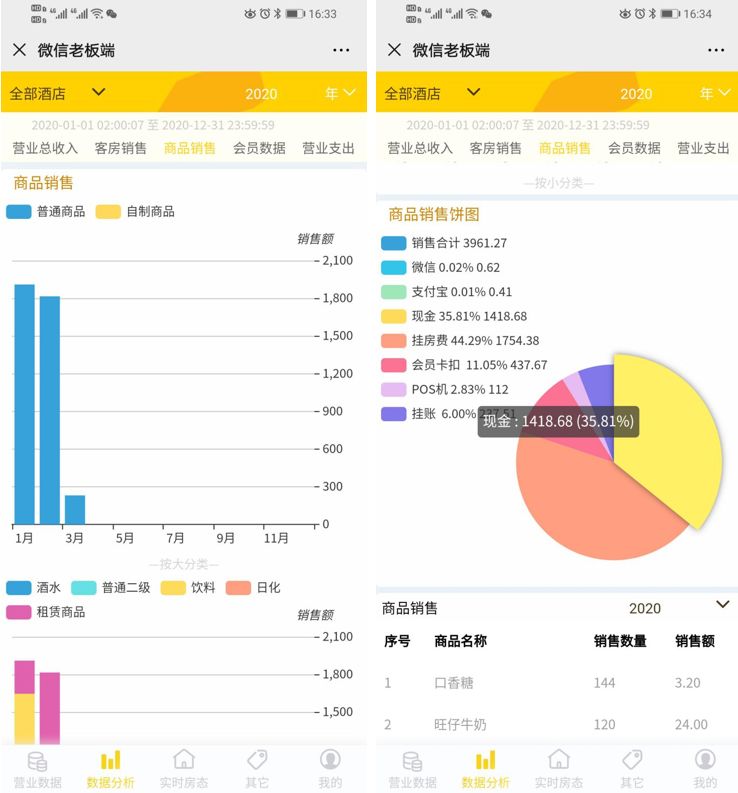Tap the Wi-Fi icon in right status bar

471,14
